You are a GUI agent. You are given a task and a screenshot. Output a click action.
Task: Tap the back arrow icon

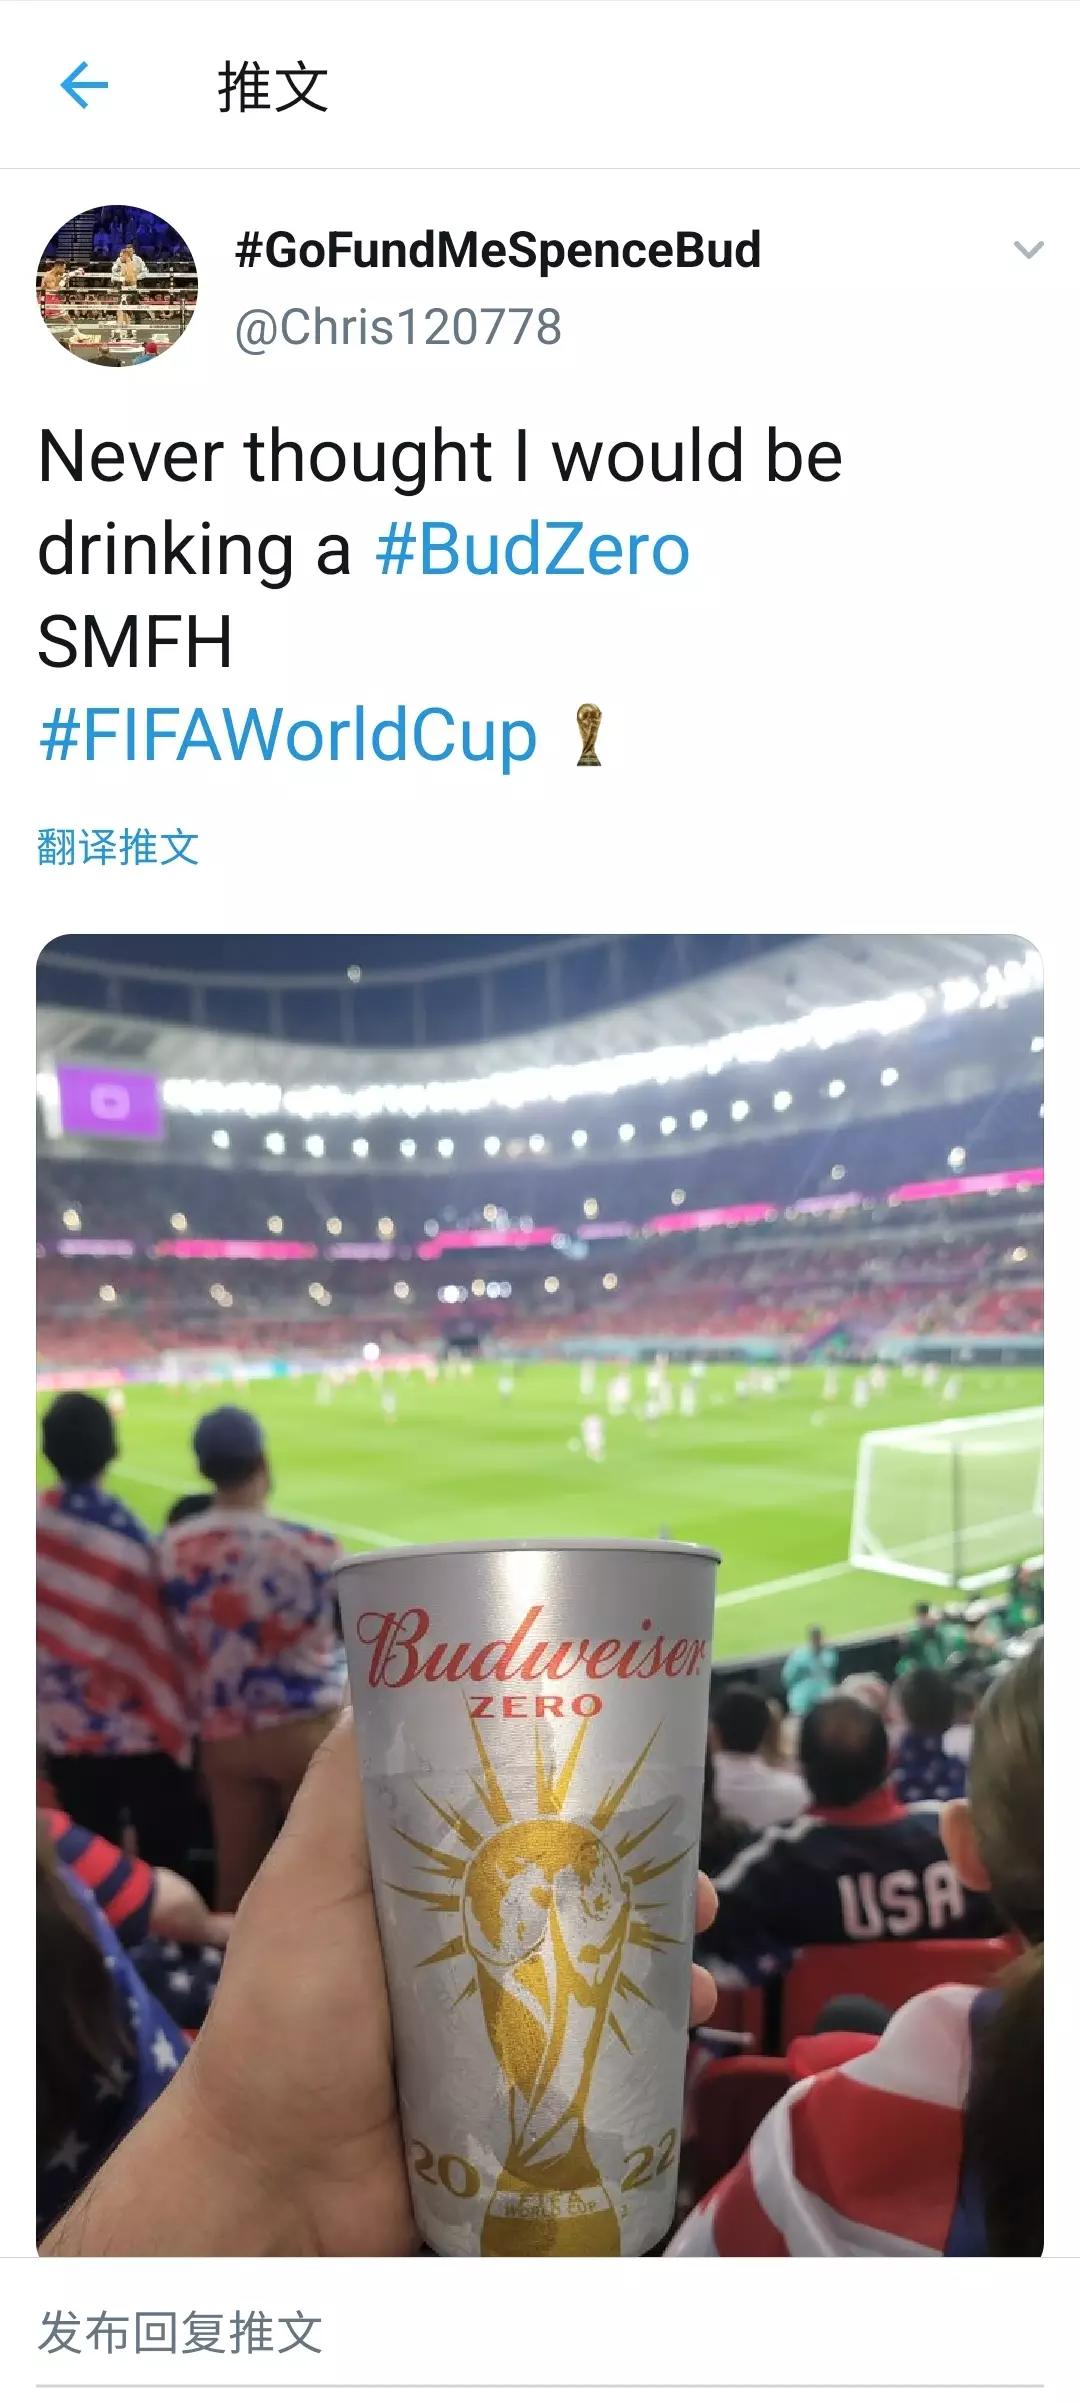(84, 86)
